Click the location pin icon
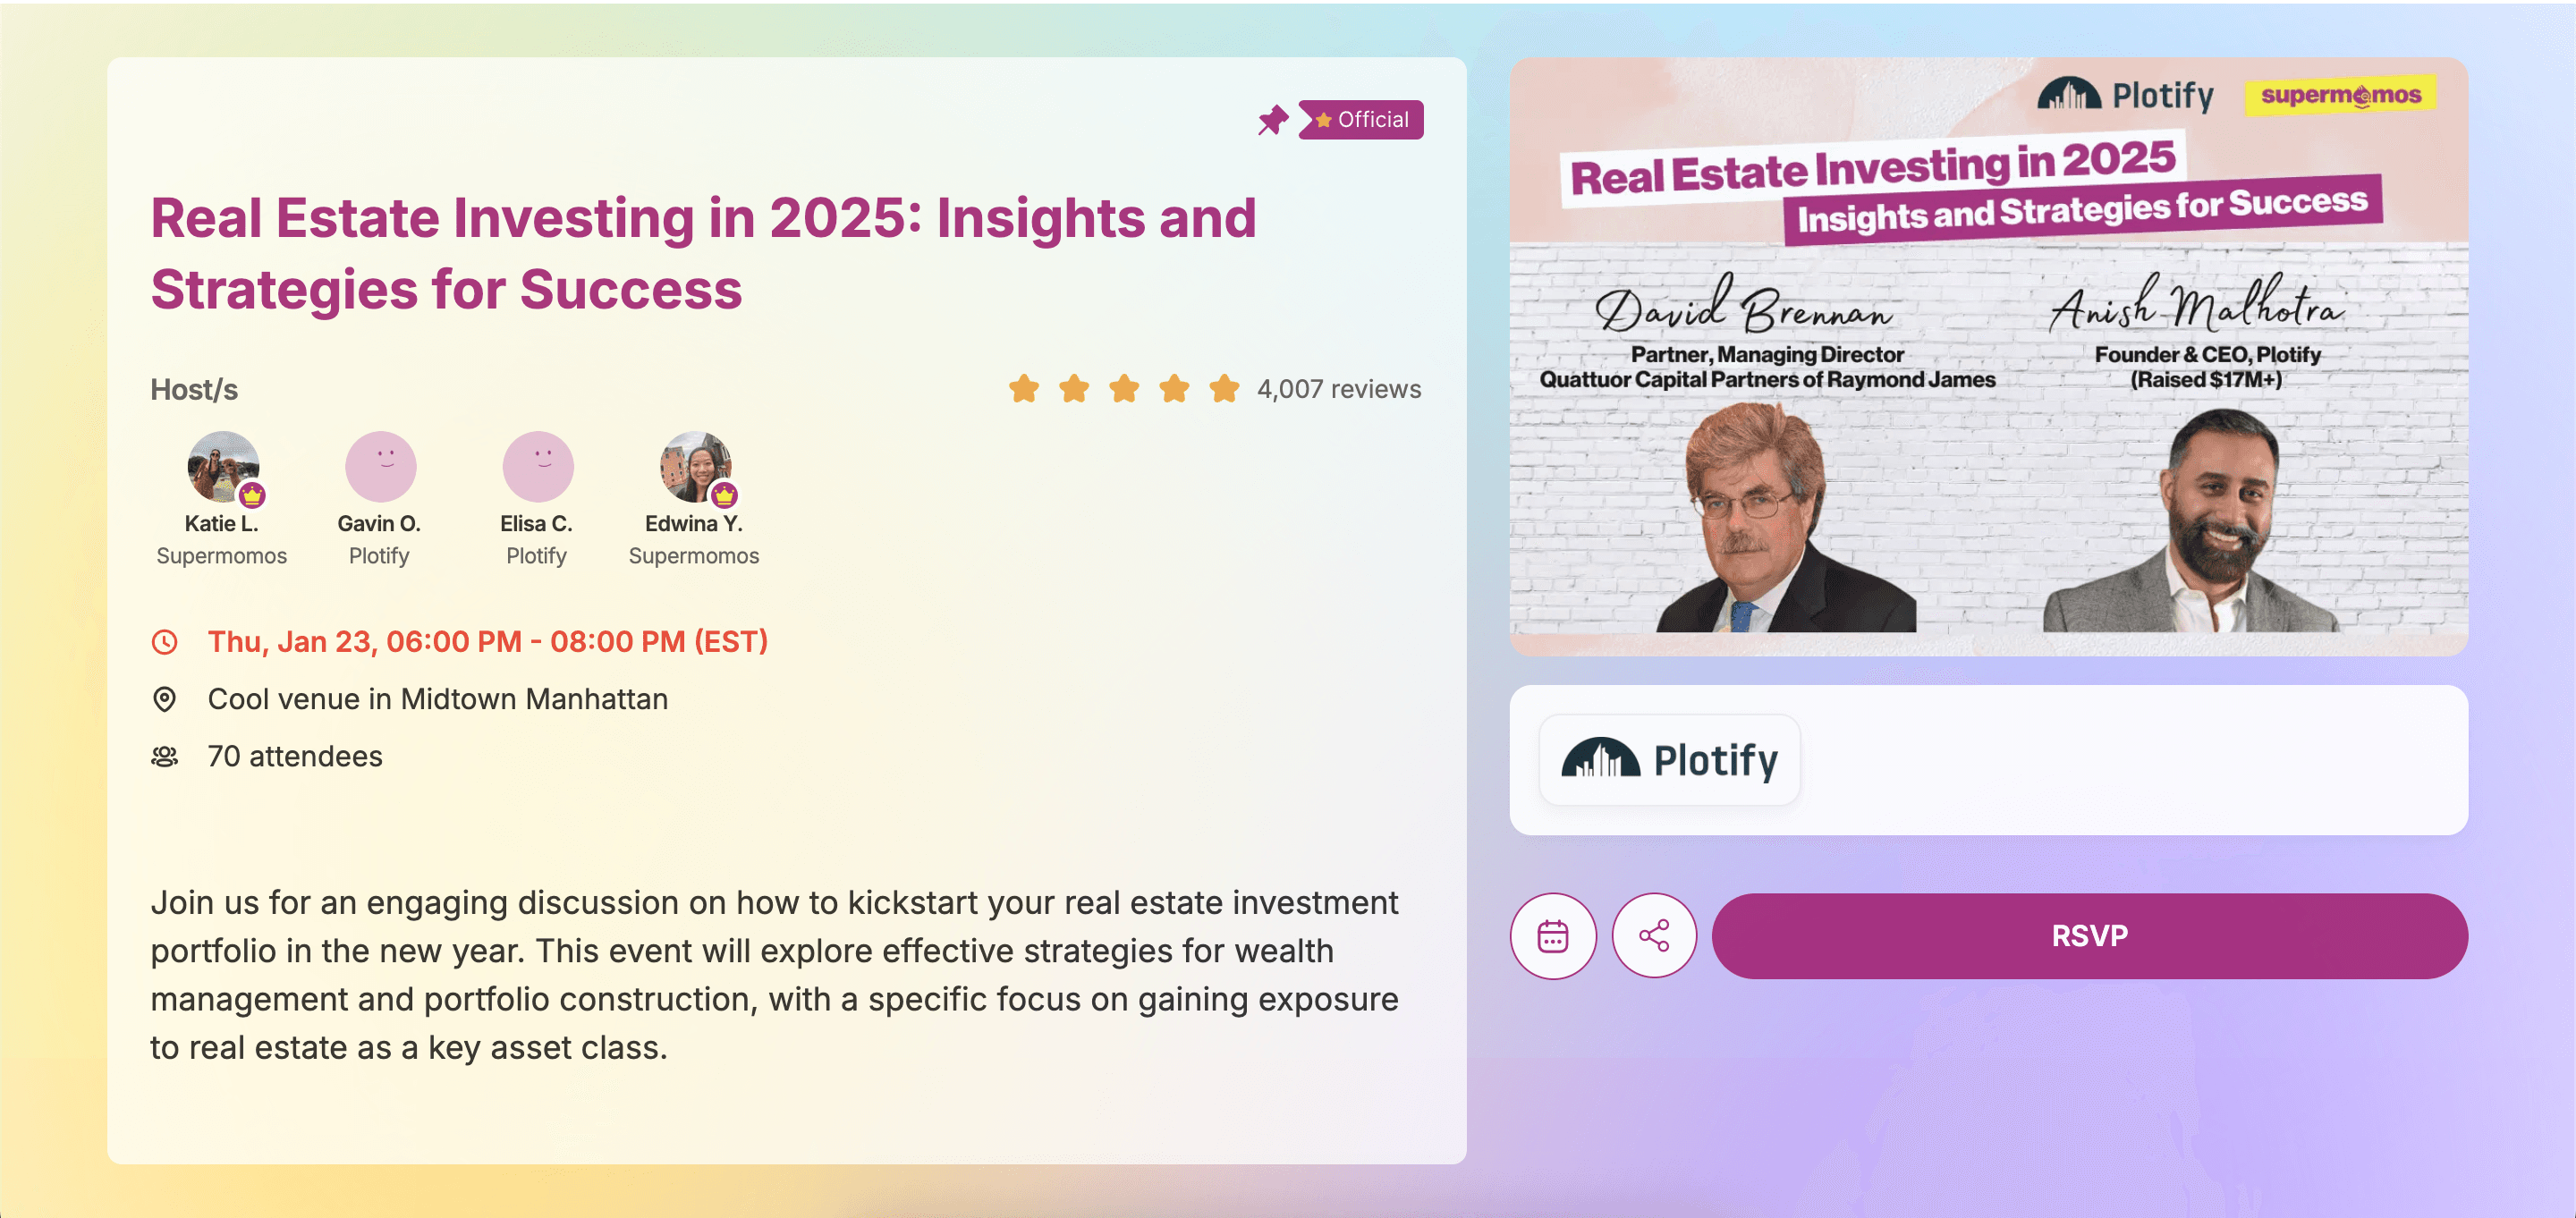This screenshot has height=1218, width=2576. click(x=165, y=699)
